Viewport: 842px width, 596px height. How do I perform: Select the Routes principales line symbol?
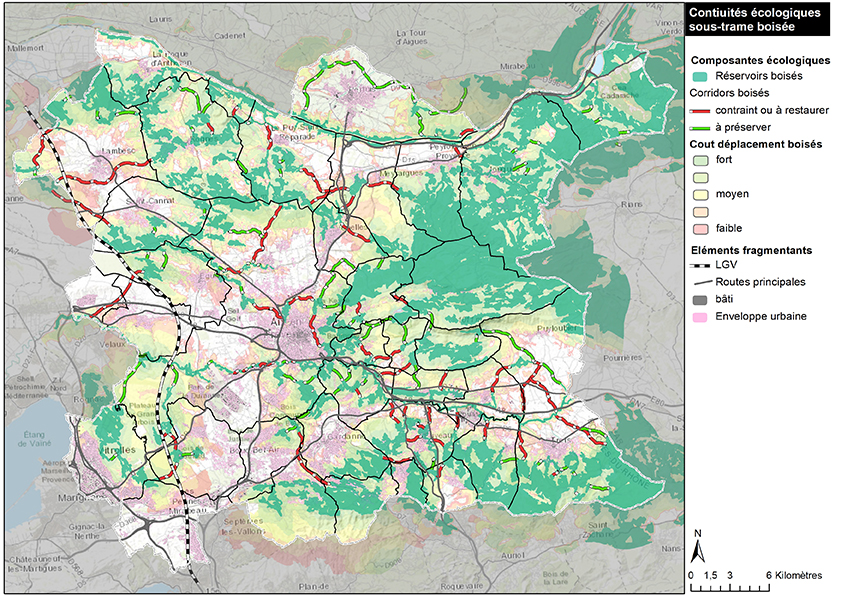click(x=700, y=282)
